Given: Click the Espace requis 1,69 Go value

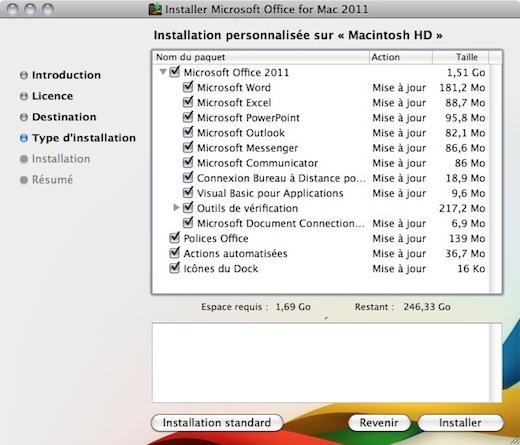Looking at the screenshot, I should pos(293,307).
